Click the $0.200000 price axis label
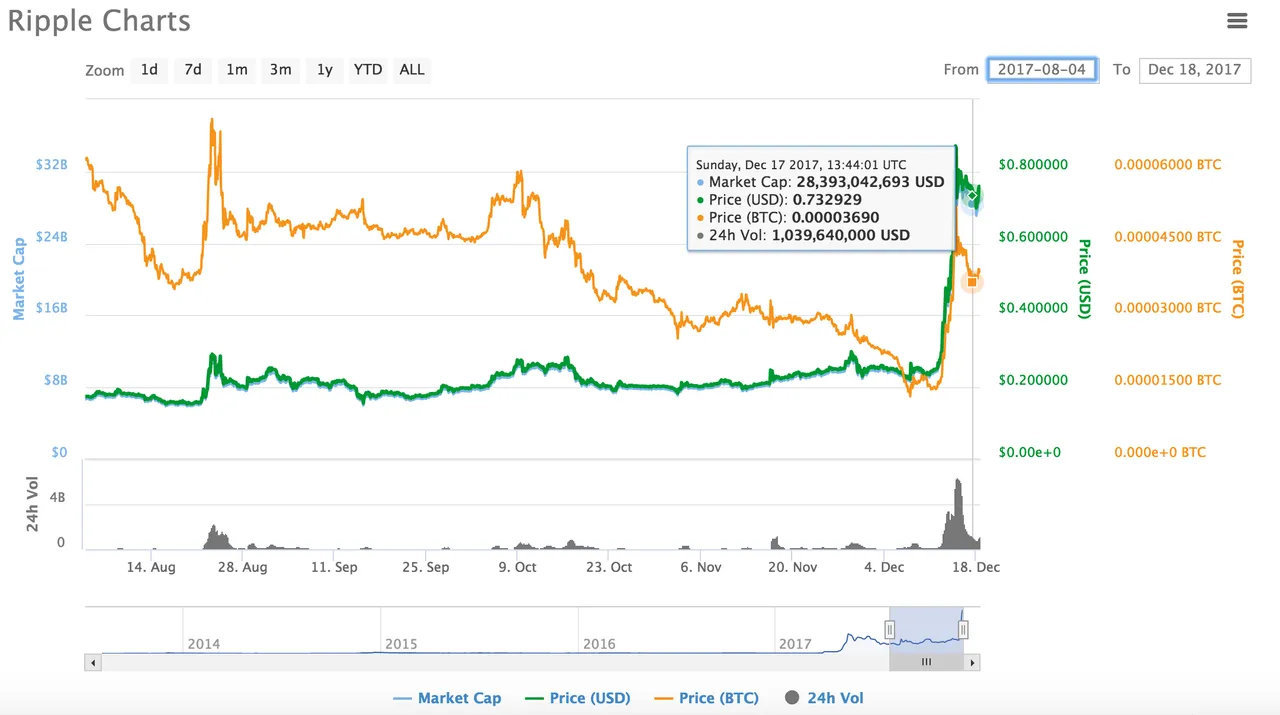 point(1033,380)
